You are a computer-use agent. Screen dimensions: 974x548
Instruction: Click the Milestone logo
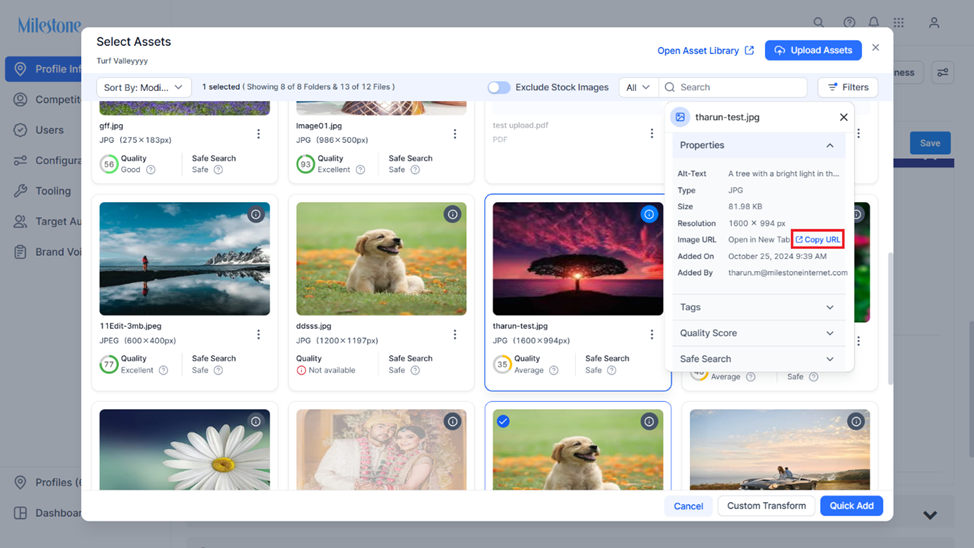coord(49,25)
